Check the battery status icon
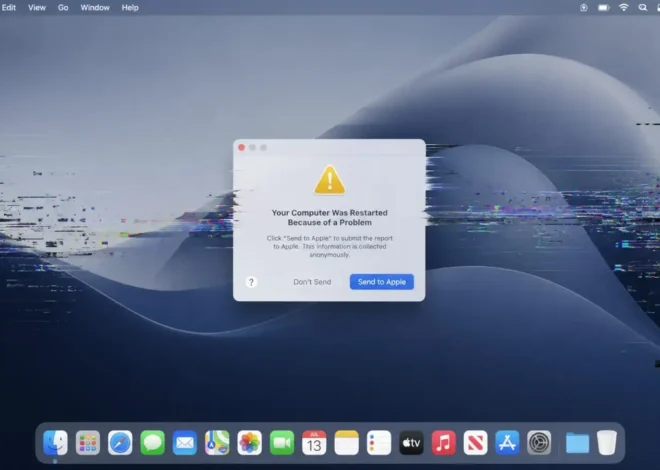Viewport: 660px width, 470px height. tap(604, 8)
